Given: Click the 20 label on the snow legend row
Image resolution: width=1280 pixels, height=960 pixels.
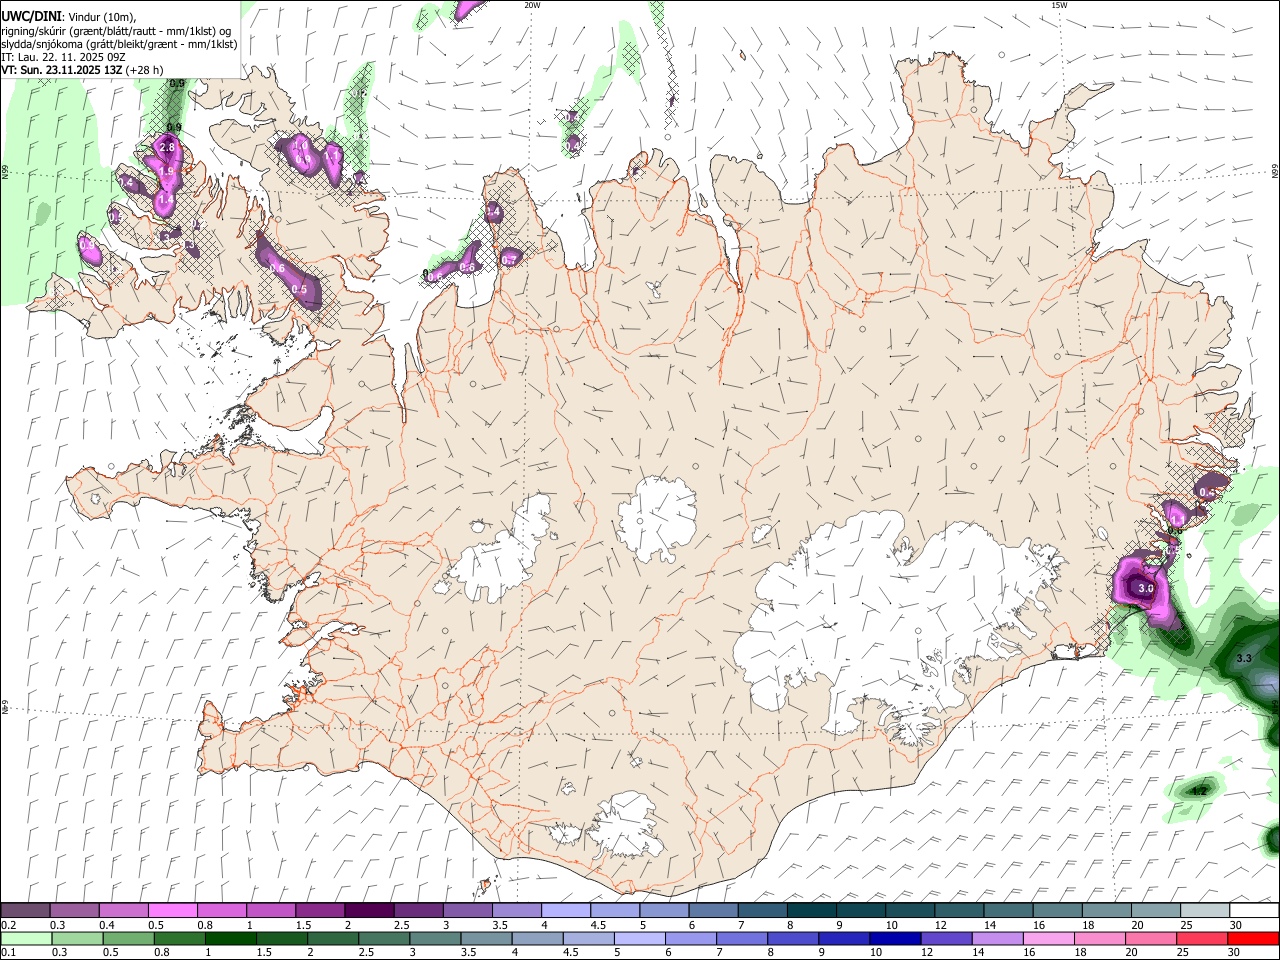Looking at the screenshot, I should coord(1136,925).
